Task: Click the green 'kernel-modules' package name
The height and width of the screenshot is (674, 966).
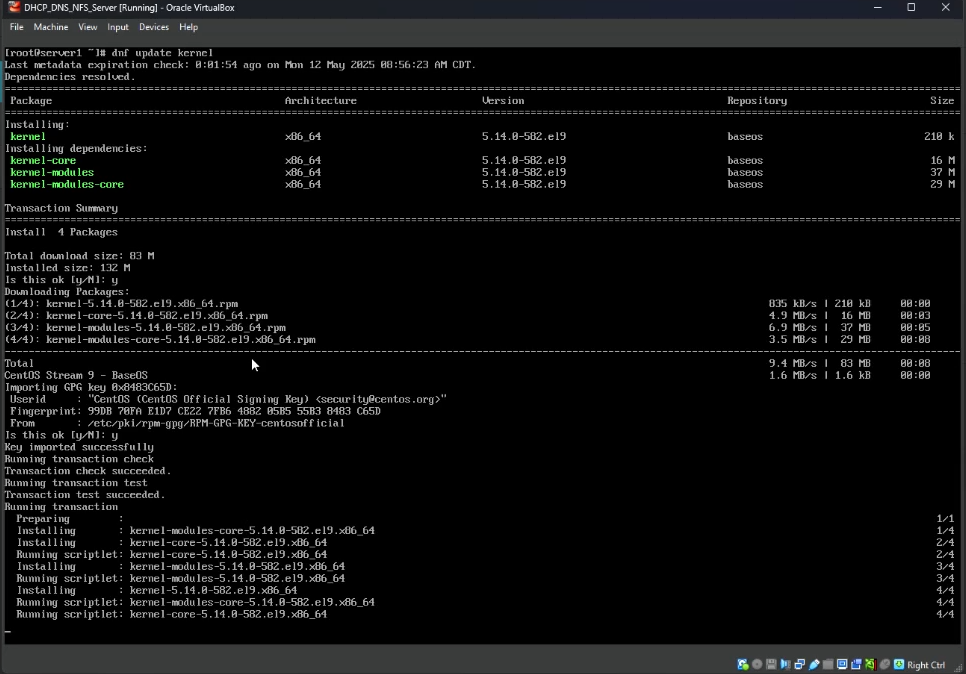Action: 52,173
